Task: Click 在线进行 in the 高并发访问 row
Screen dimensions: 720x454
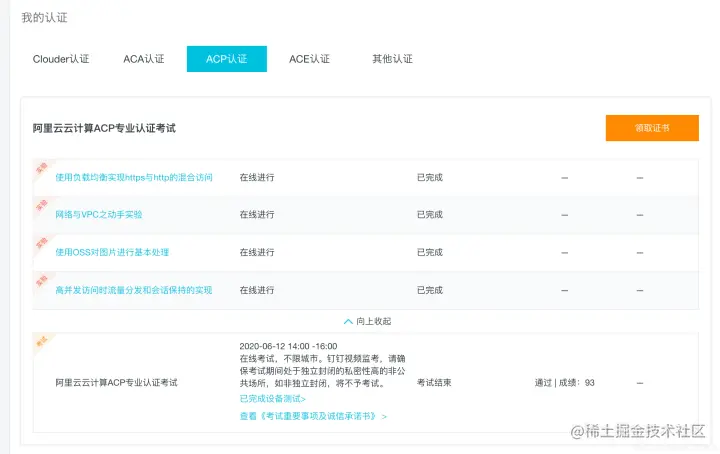Action: click(x=257, y=290)
